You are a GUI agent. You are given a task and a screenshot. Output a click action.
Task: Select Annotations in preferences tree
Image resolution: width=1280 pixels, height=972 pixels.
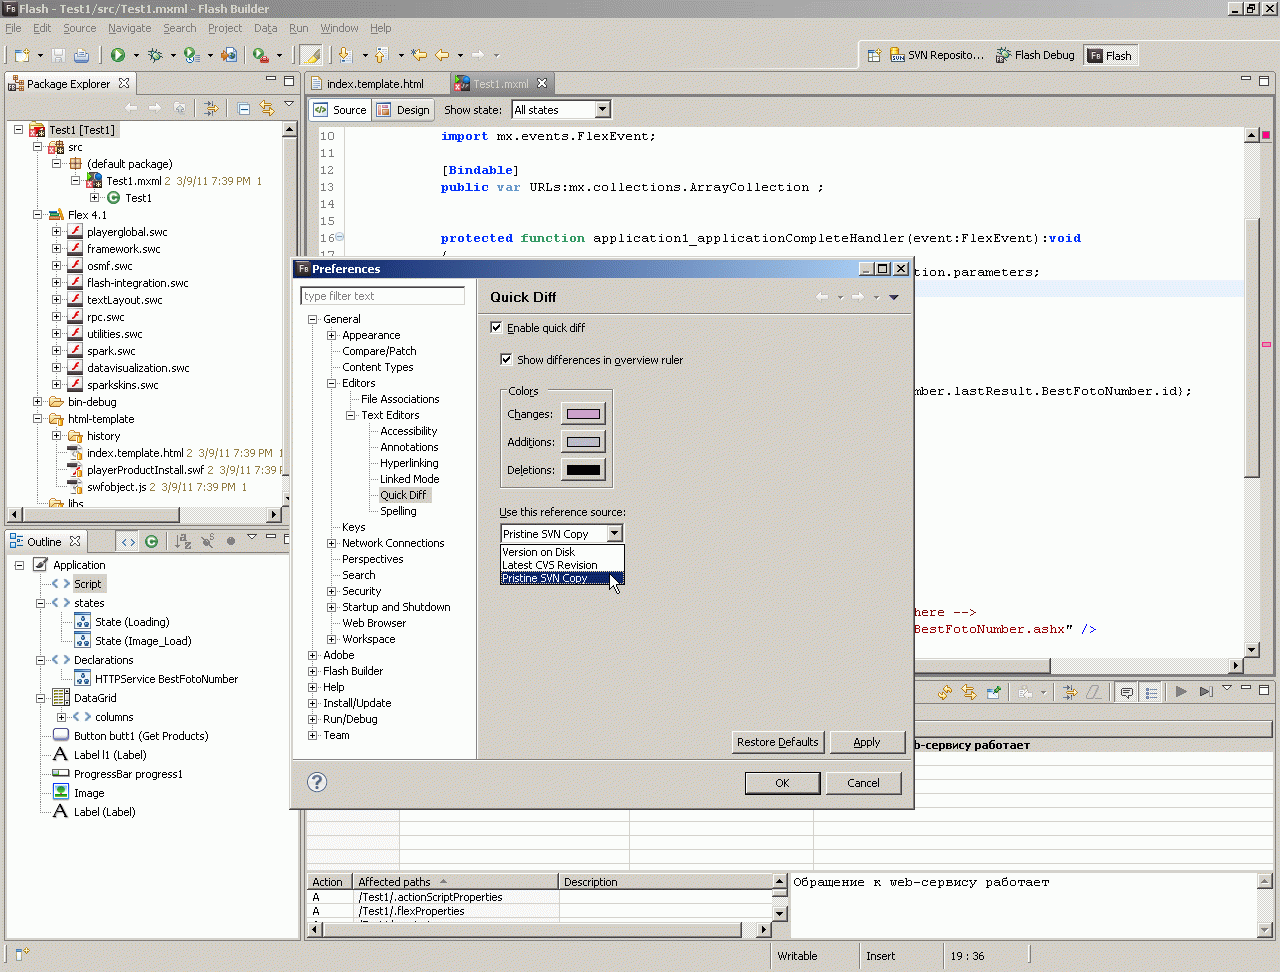pos(409,447)
